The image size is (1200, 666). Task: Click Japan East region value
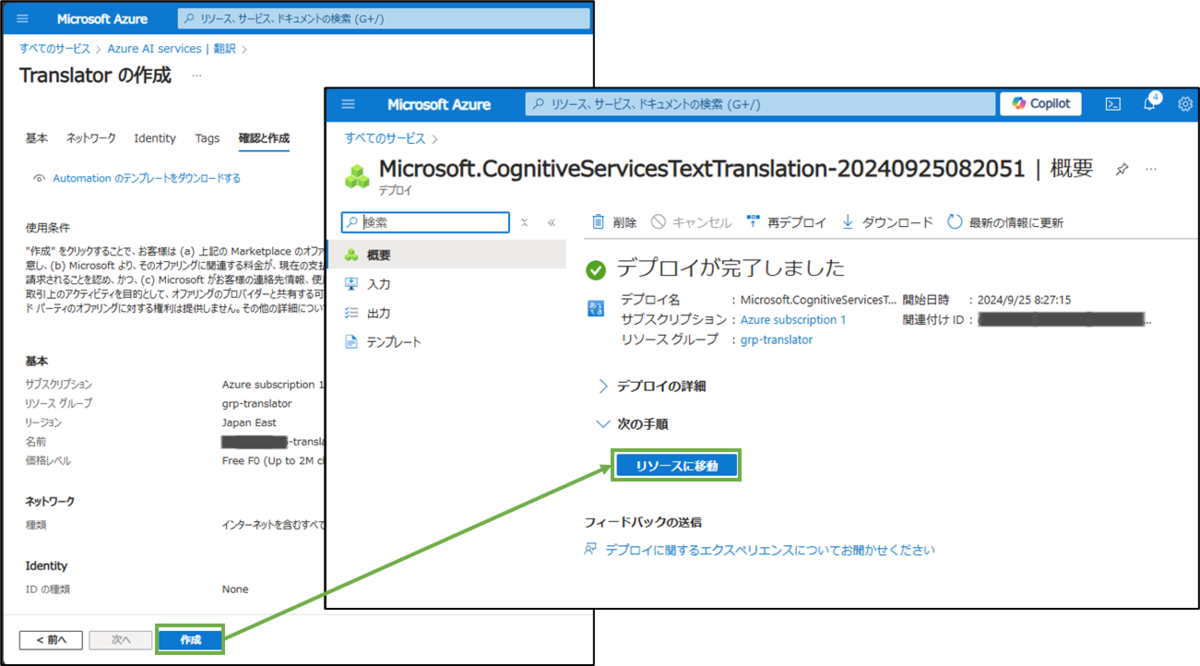click(x=249, y=422)
